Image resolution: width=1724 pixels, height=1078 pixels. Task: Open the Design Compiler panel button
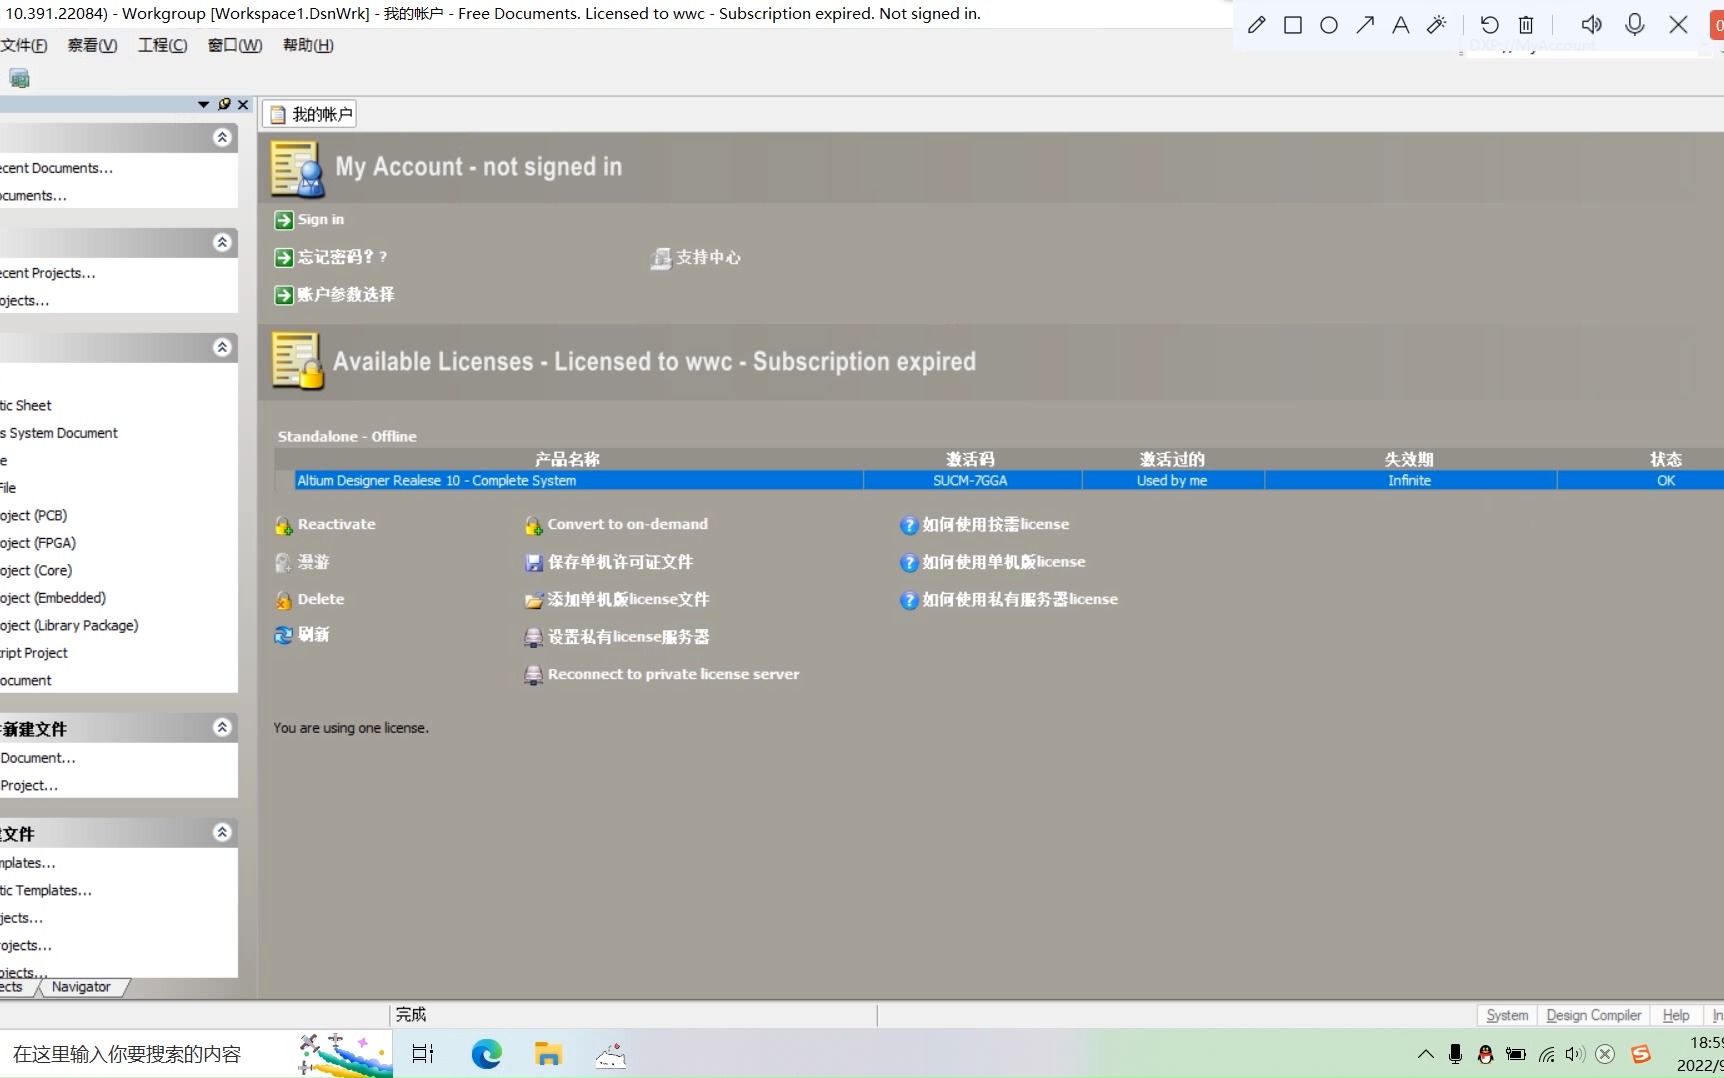[1593, 1016]
